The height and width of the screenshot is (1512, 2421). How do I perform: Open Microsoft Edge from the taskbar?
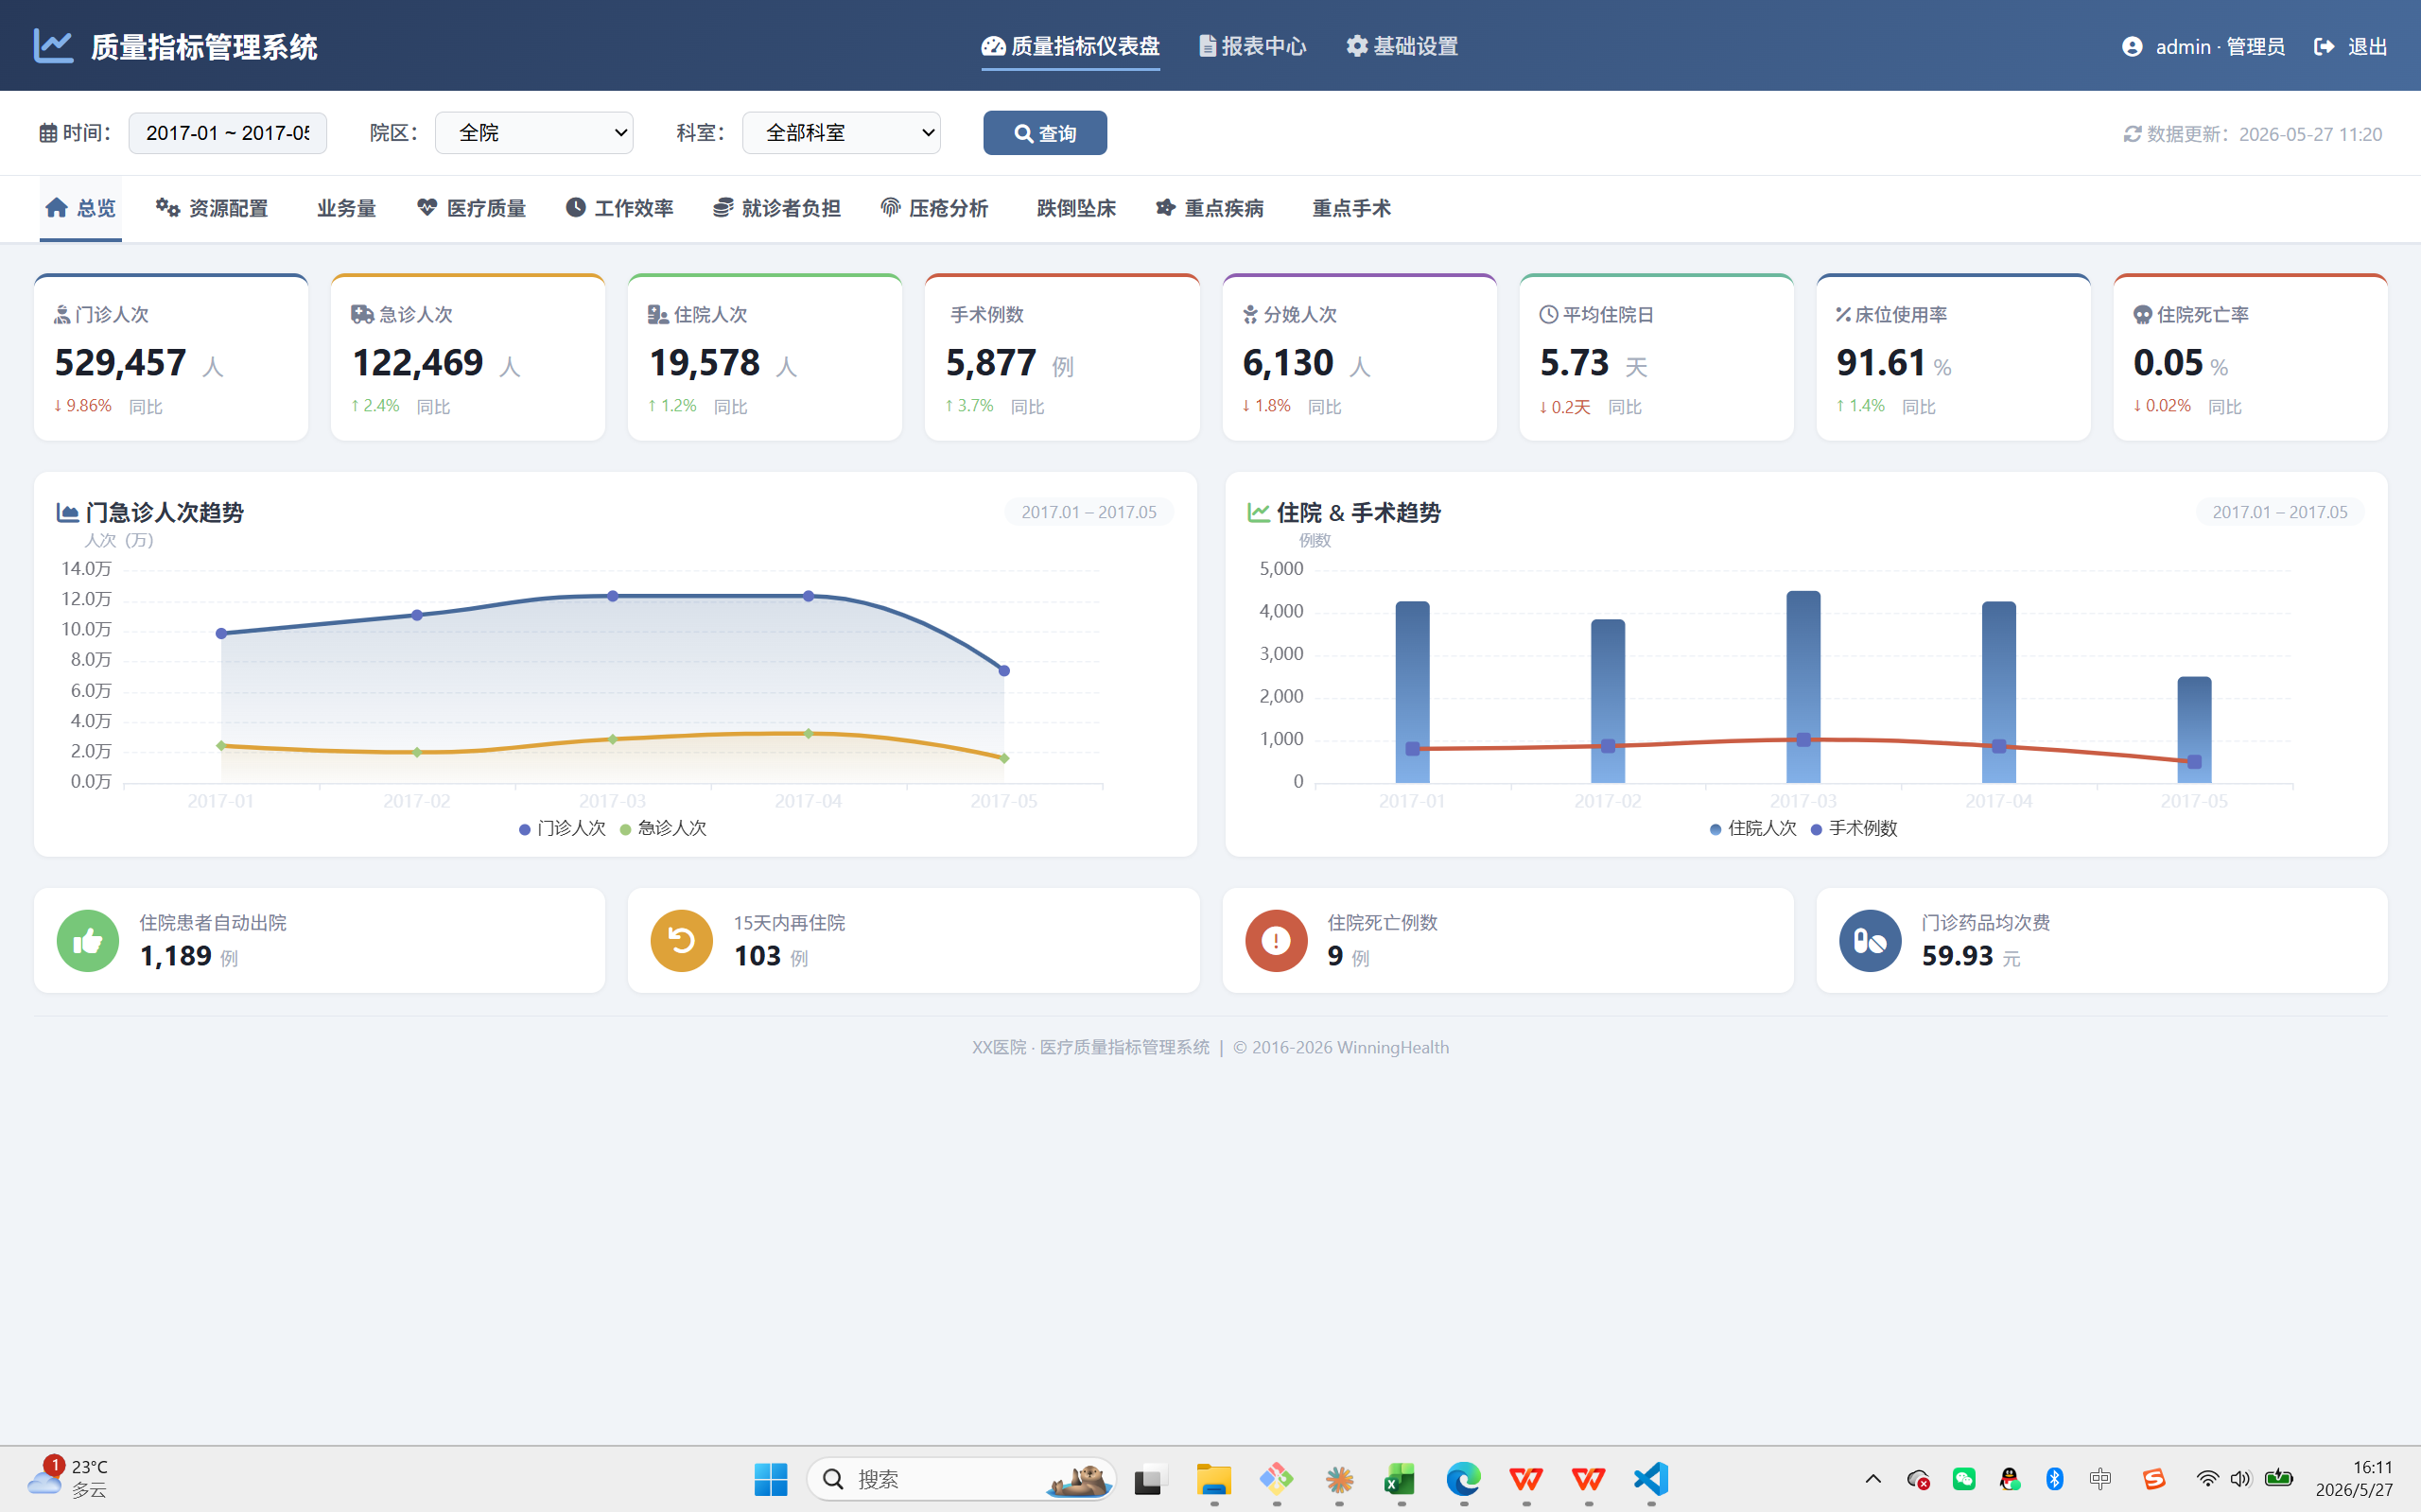click(1463, 1479)
